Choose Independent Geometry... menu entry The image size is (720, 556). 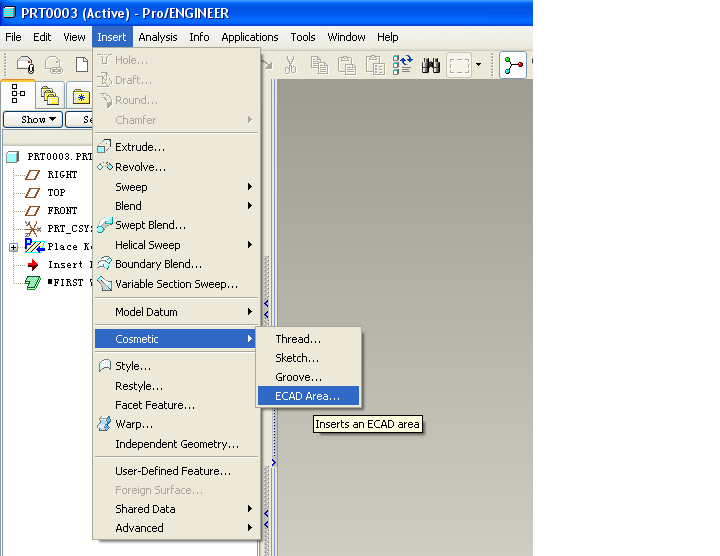(x=176, y=444)
